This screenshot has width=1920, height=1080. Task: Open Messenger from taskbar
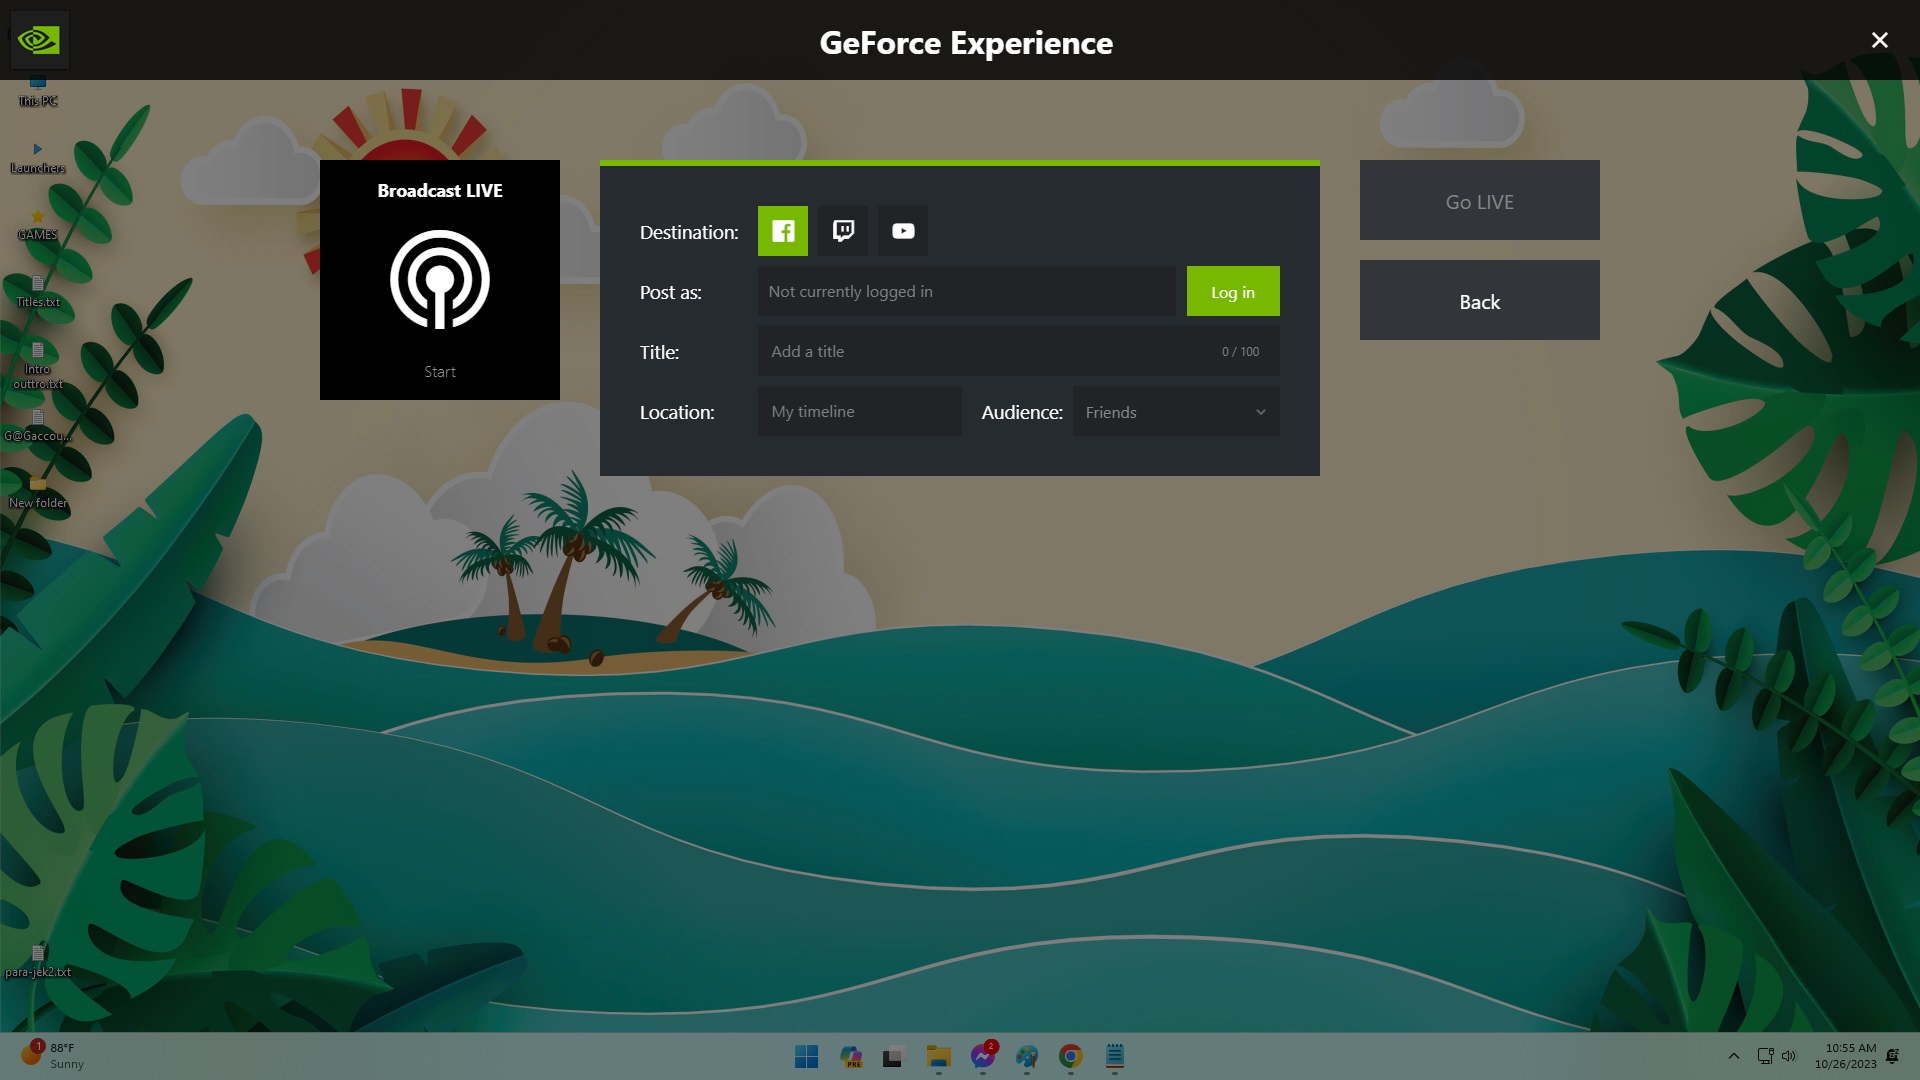[x=983, y=1056]
